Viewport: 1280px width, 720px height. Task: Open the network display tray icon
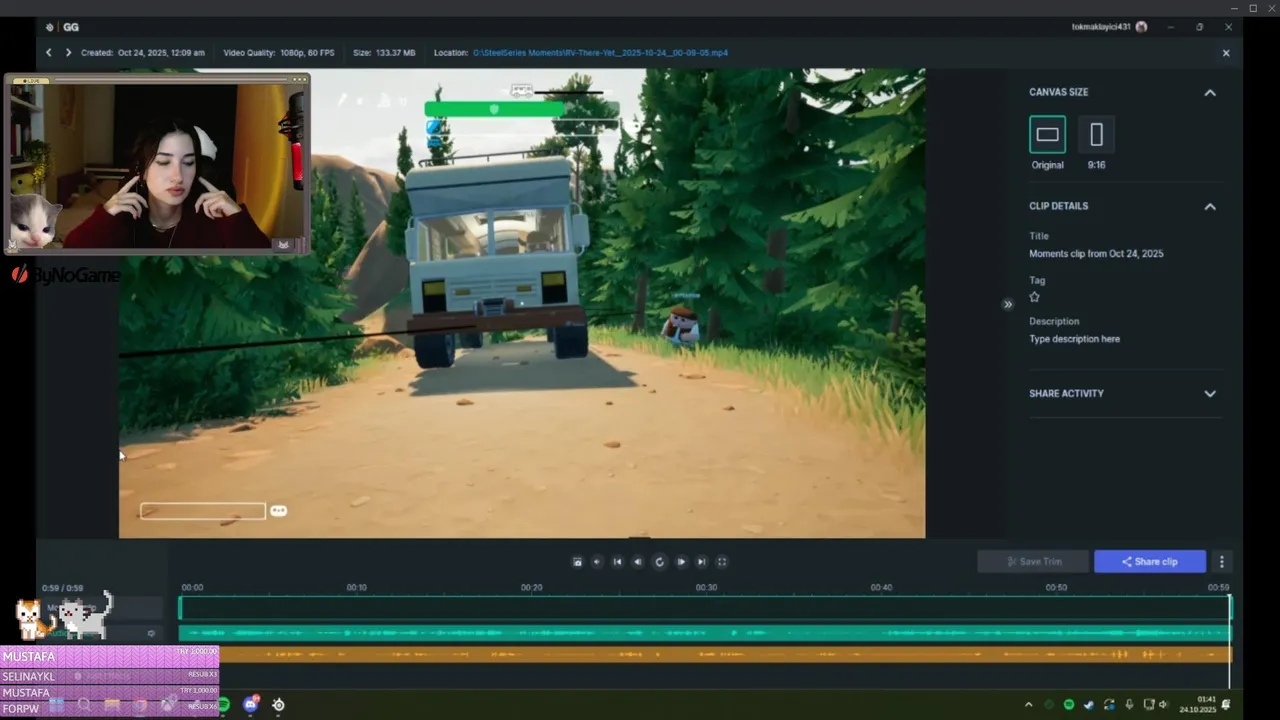pos(1149,705)
